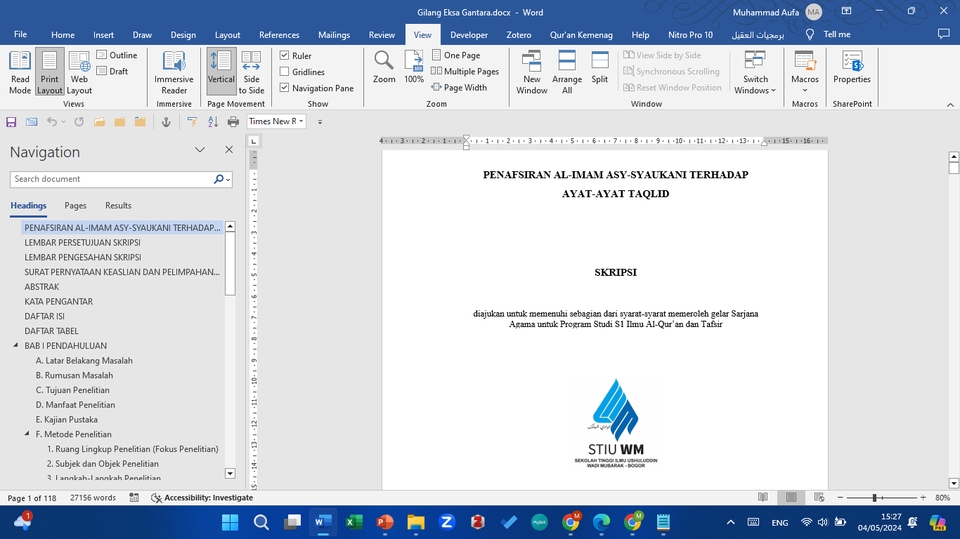The image size is (960, 539).
Task: Open a New Window of the document
Action: [531, 72]
